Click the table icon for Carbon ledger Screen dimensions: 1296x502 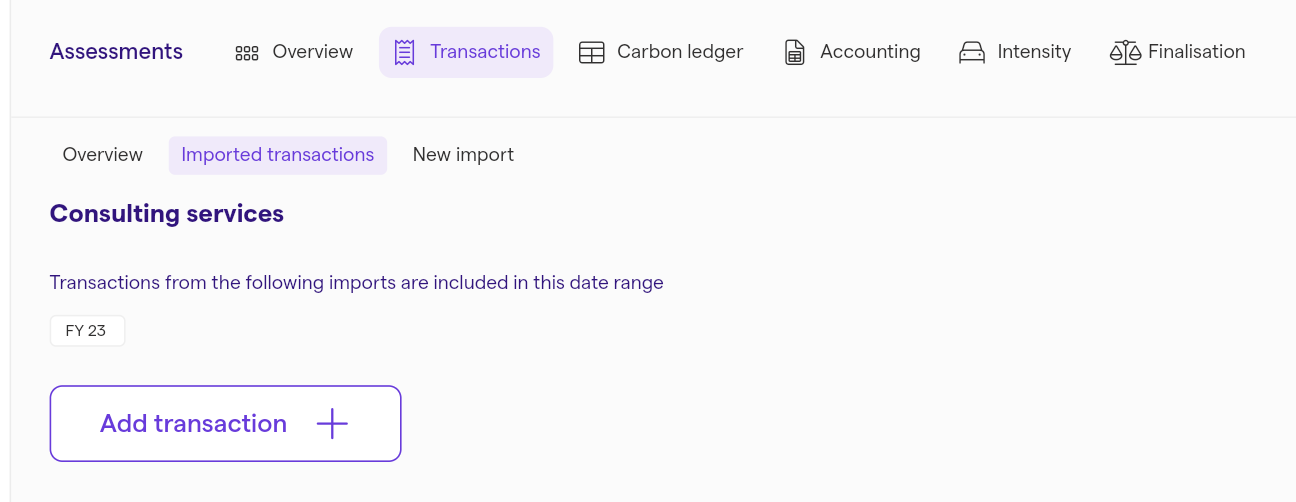(592, 52)
